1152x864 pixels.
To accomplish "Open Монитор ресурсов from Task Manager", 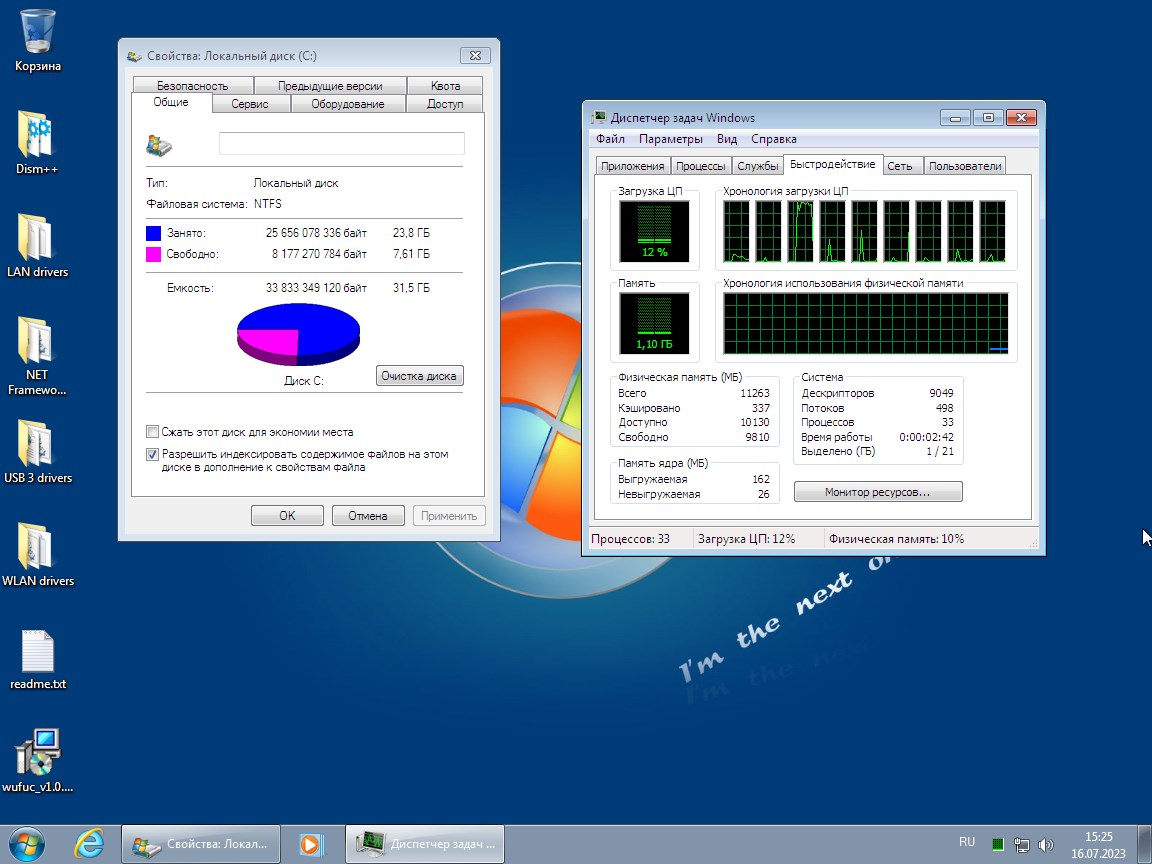I will pos(877,491).
